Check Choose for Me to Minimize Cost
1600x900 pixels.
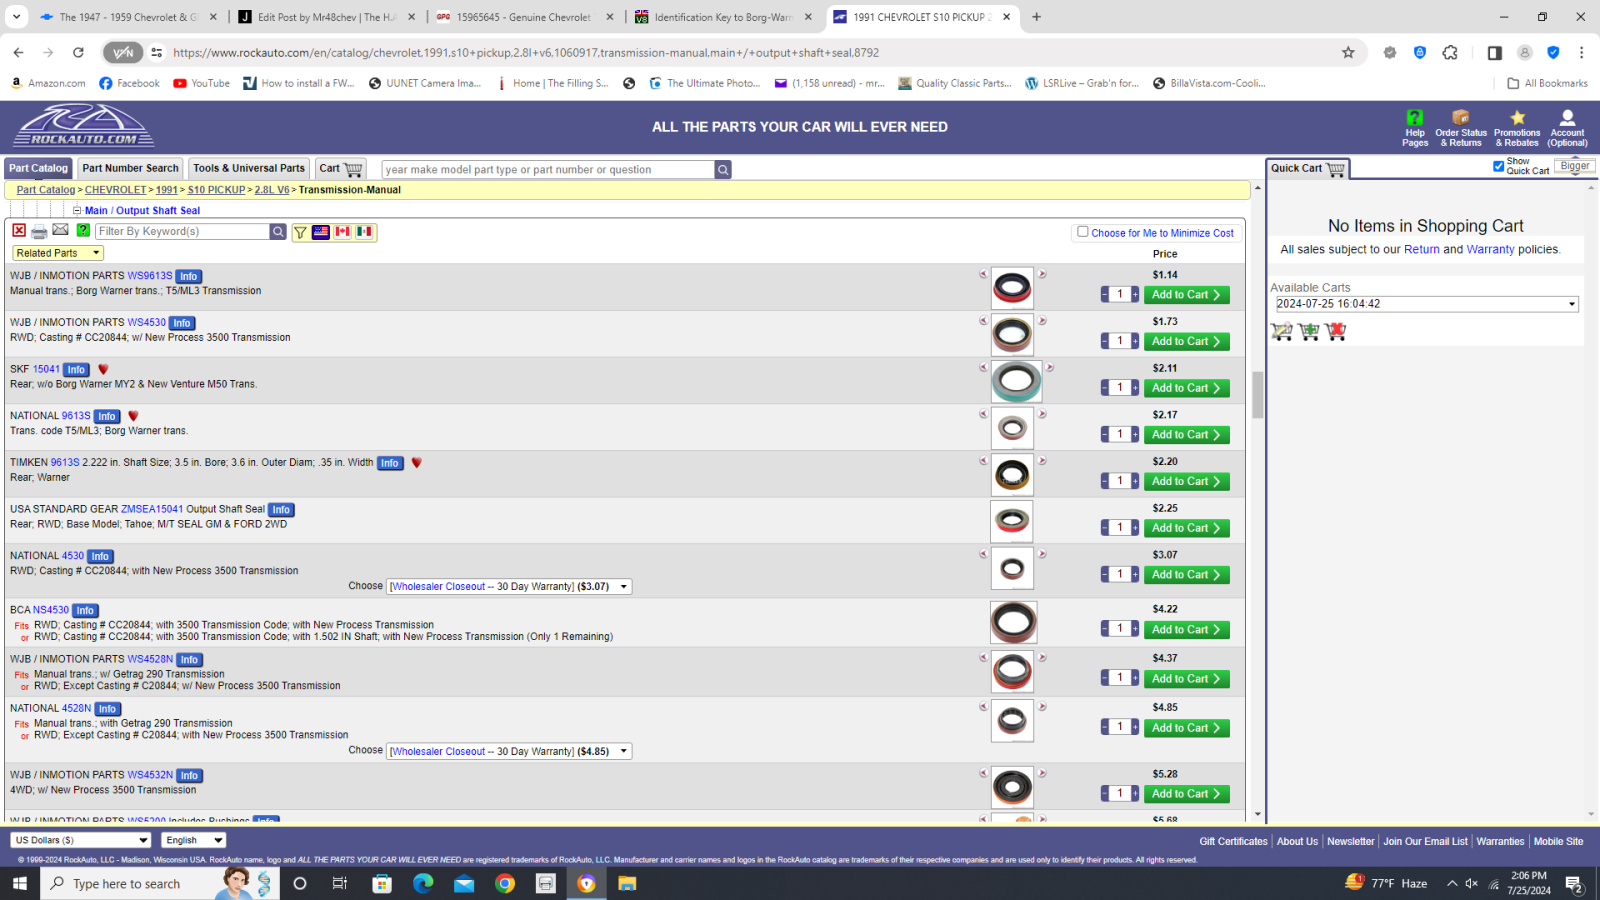tap(1082, 232)
